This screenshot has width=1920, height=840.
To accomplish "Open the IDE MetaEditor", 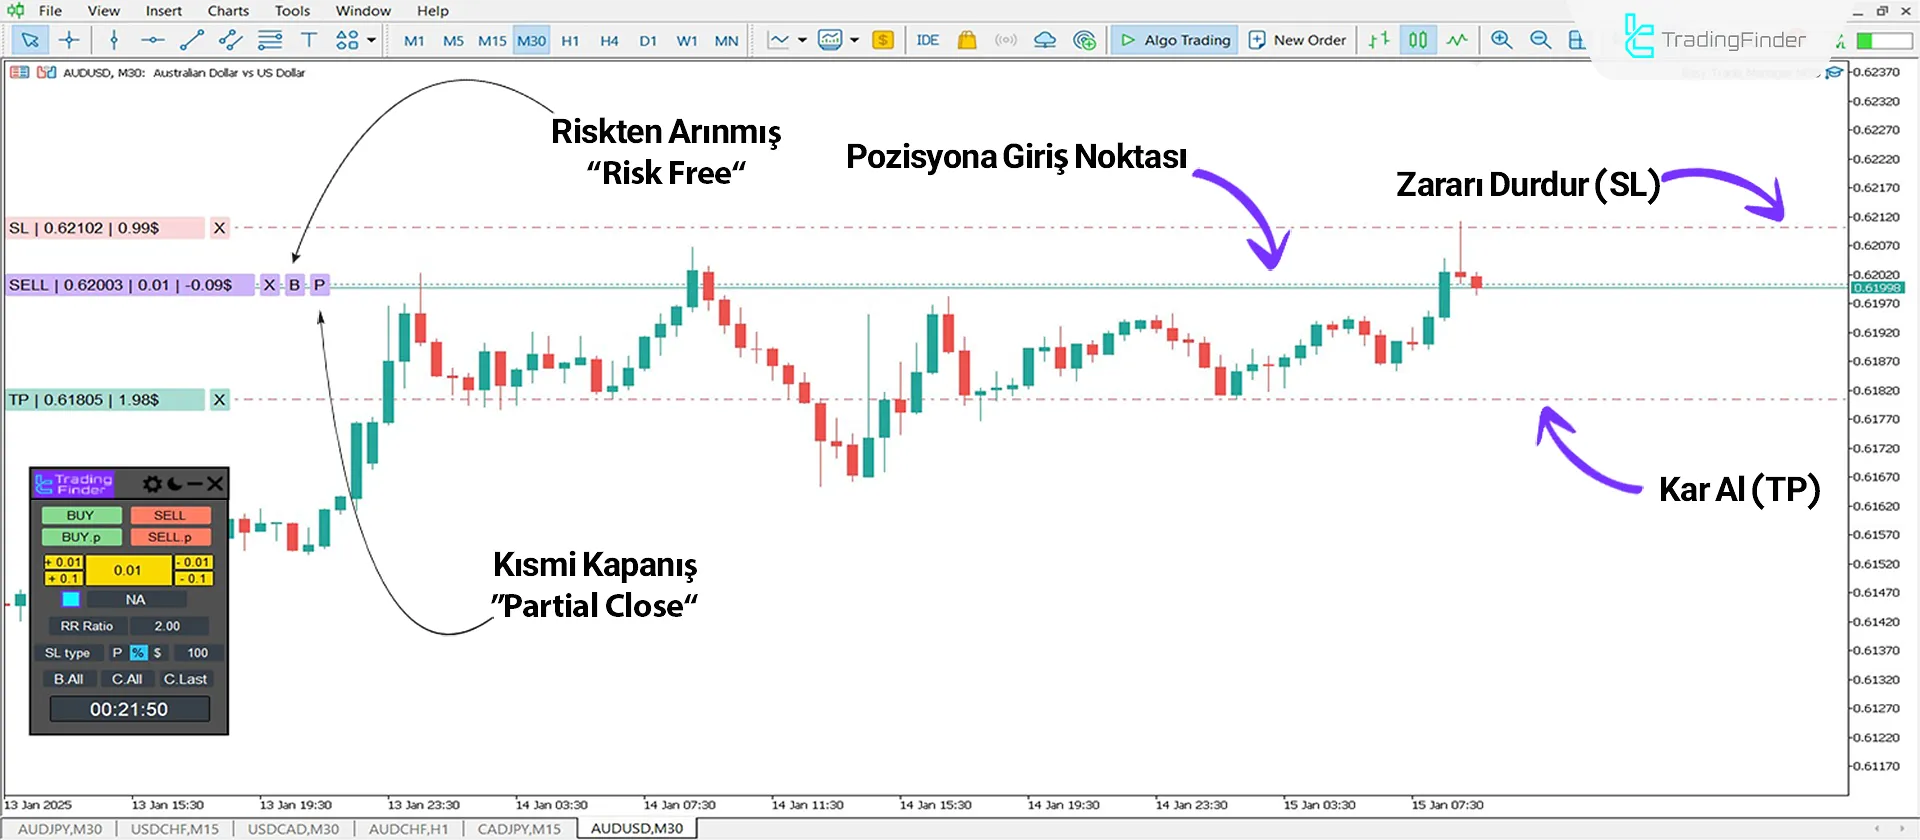I will coord(928,40).
